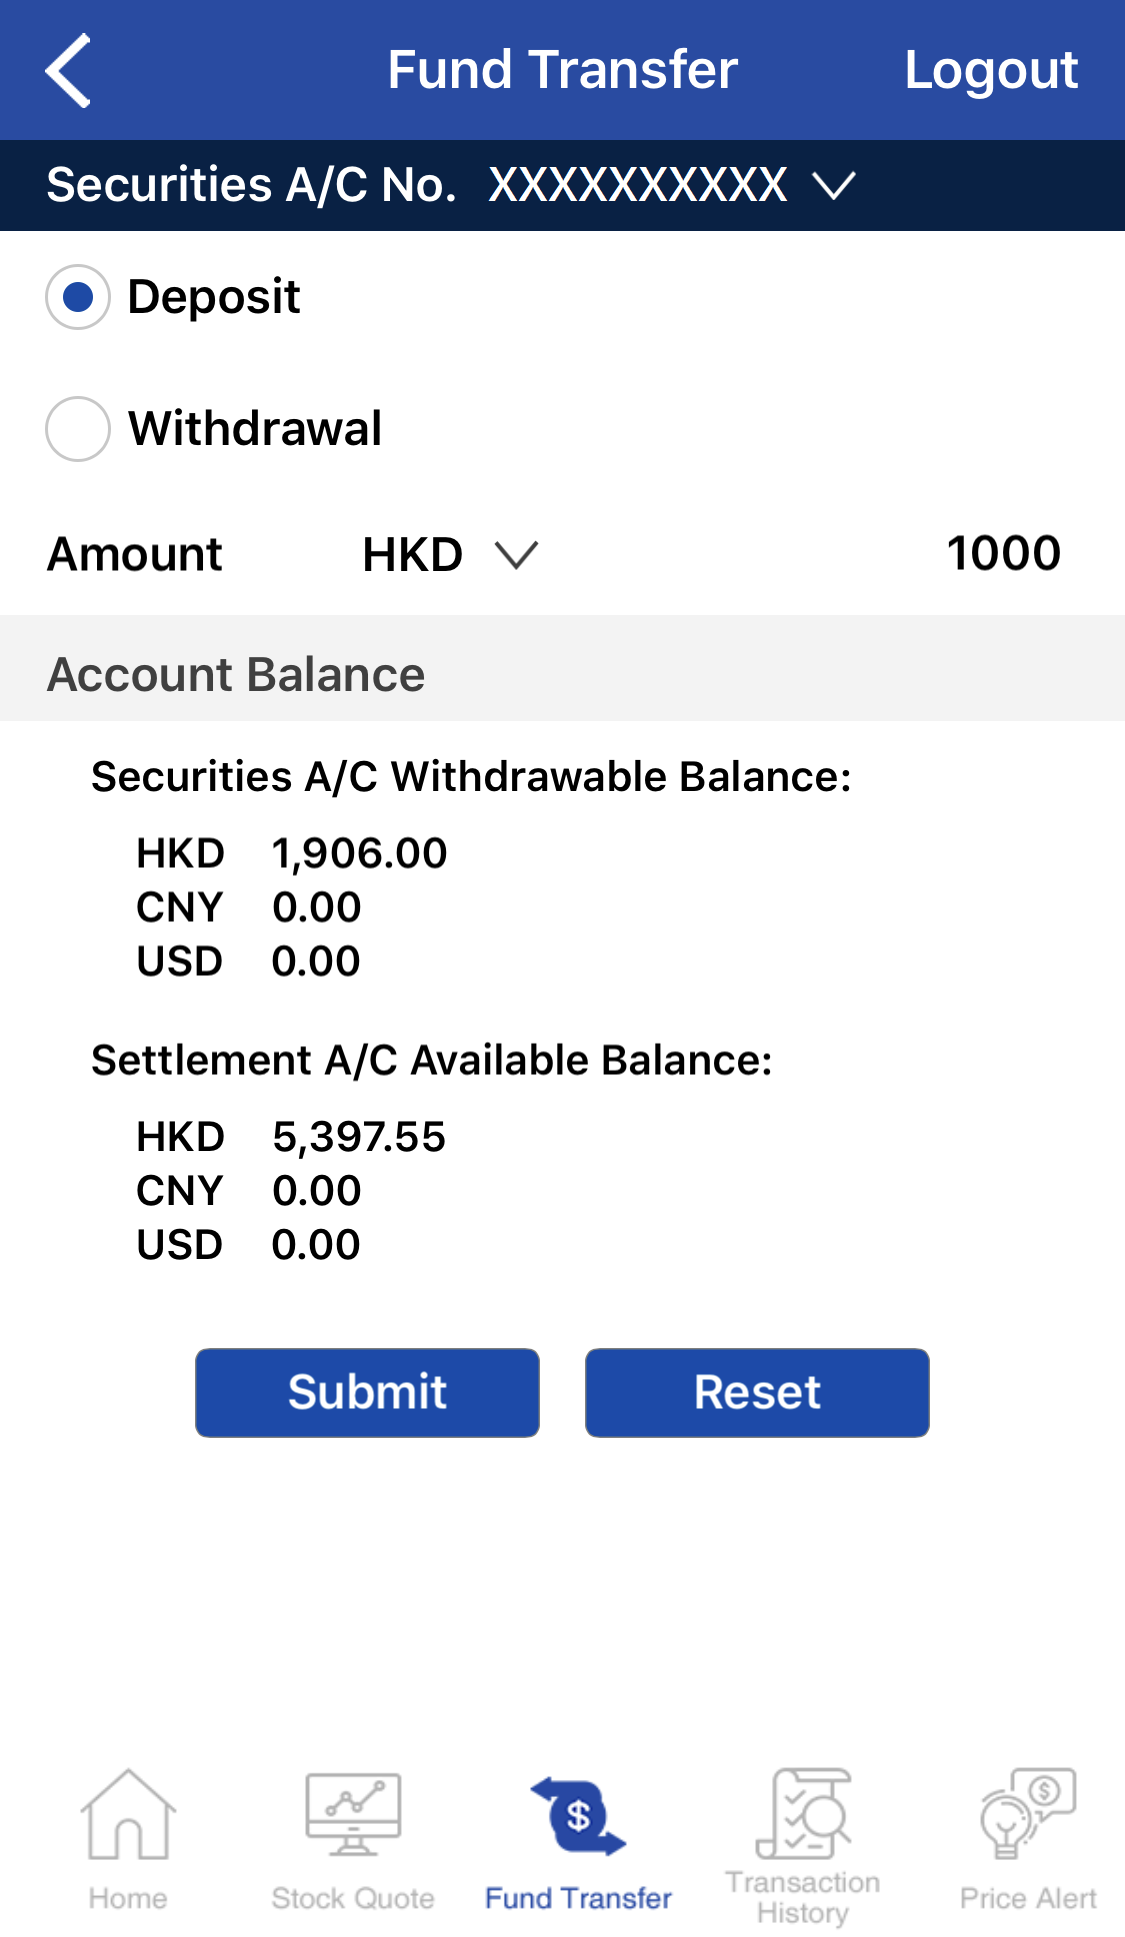1125x1937 pixels.
Task: Tap the Withdrawal option label
Action: (x=255, y=429)
